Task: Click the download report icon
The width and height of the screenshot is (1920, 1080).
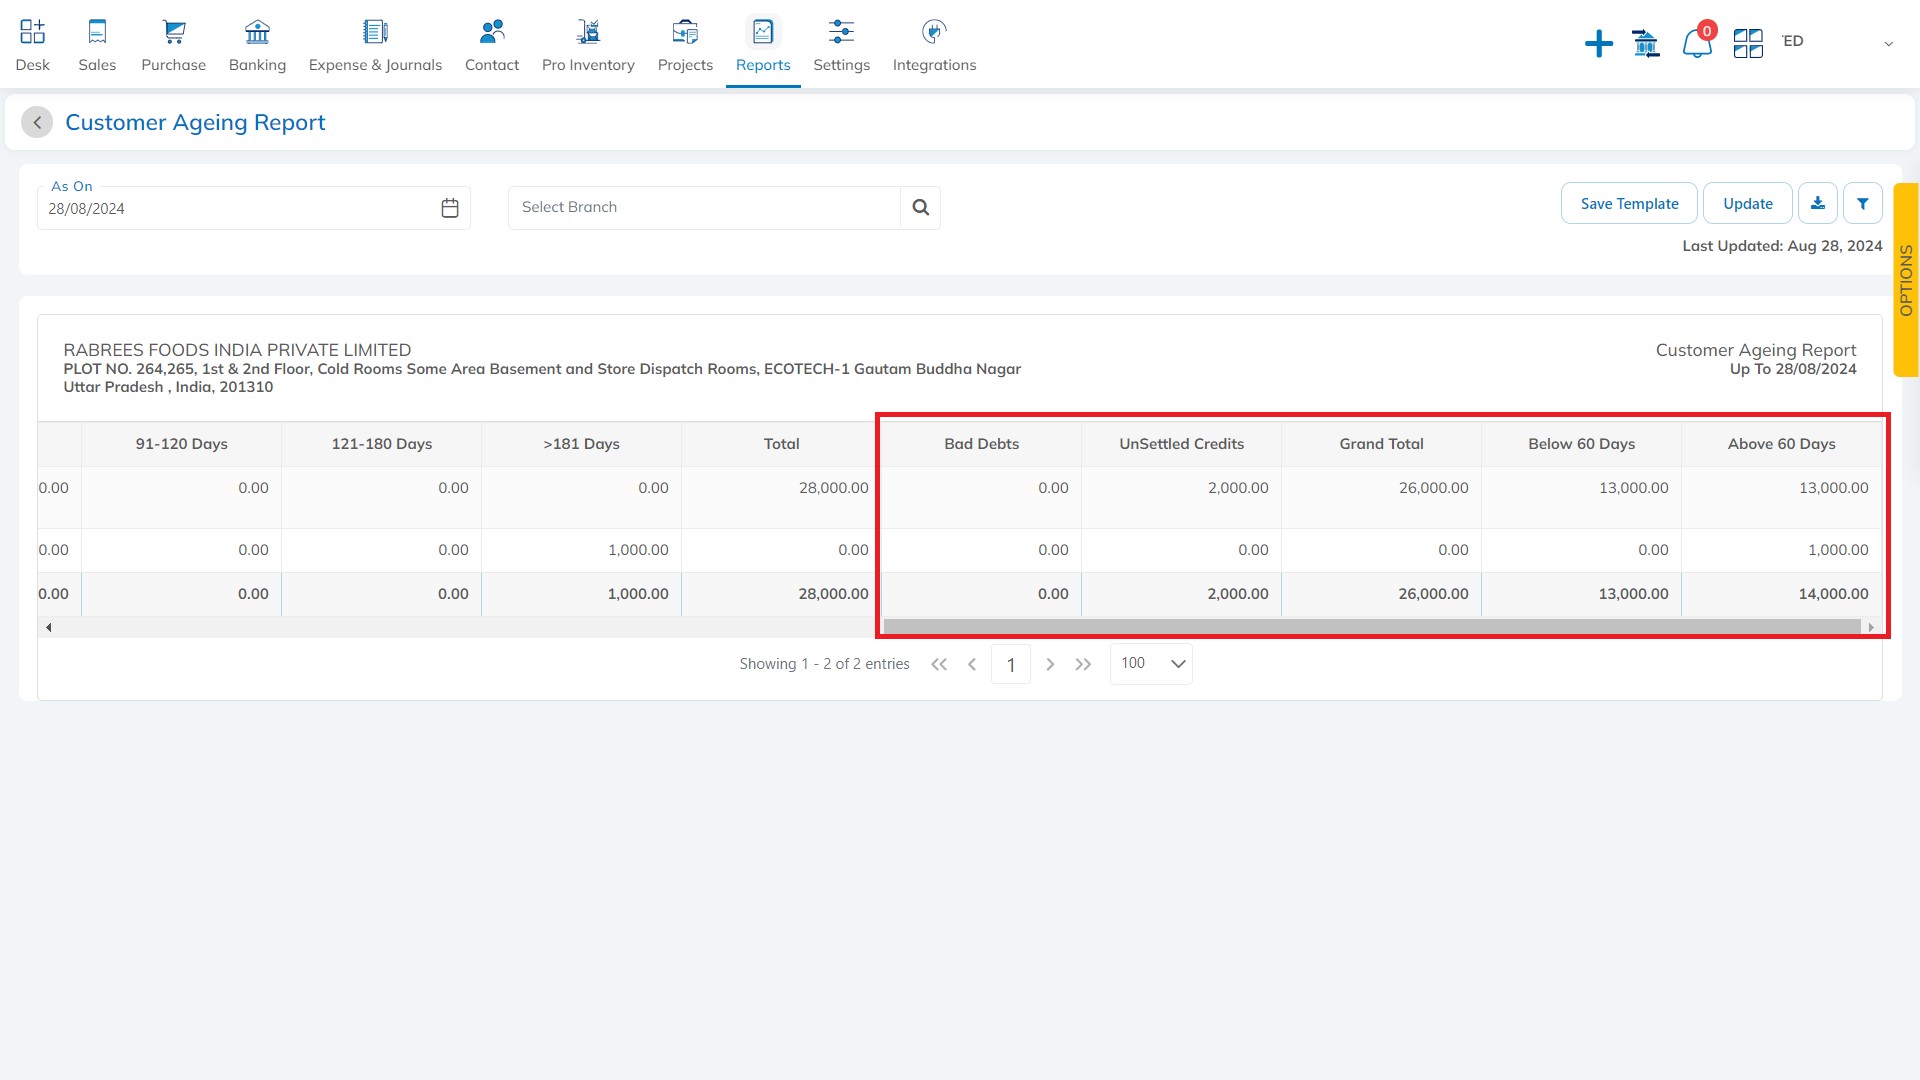Action: [x=1817, y=203]
